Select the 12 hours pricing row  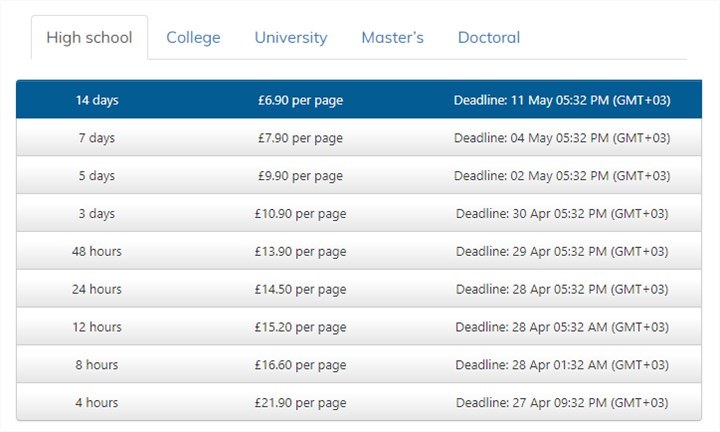pyautogui.click(x=359, y=327)
